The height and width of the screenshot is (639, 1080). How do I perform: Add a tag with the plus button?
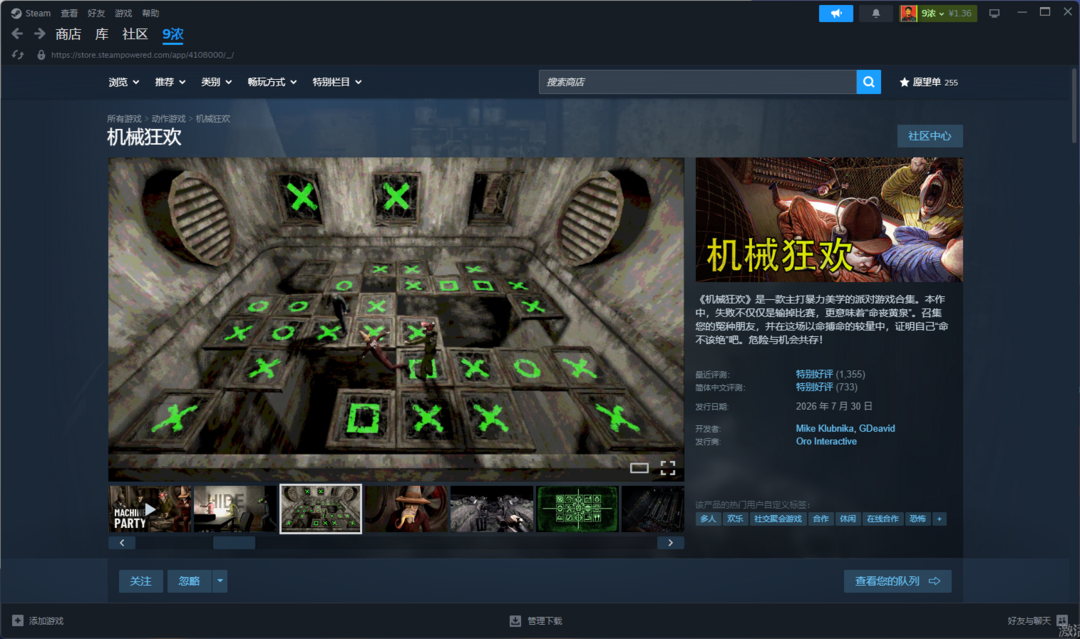[x=939, y=518]
